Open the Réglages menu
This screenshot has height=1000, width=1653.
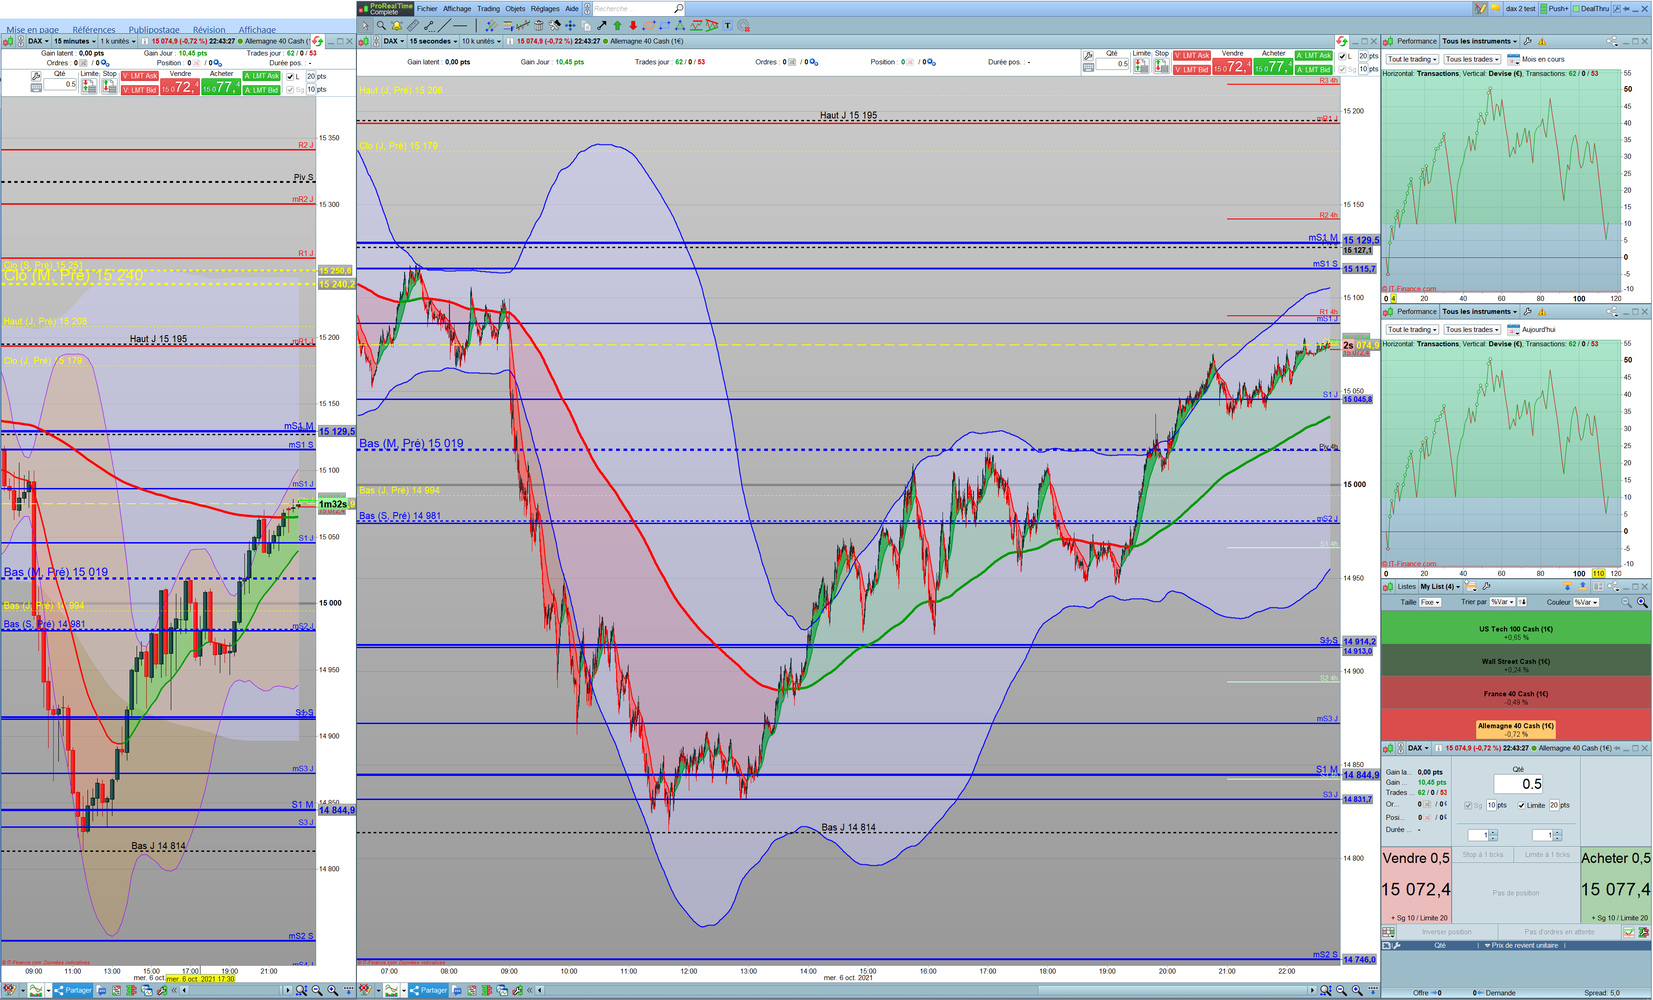coord(545,8)
